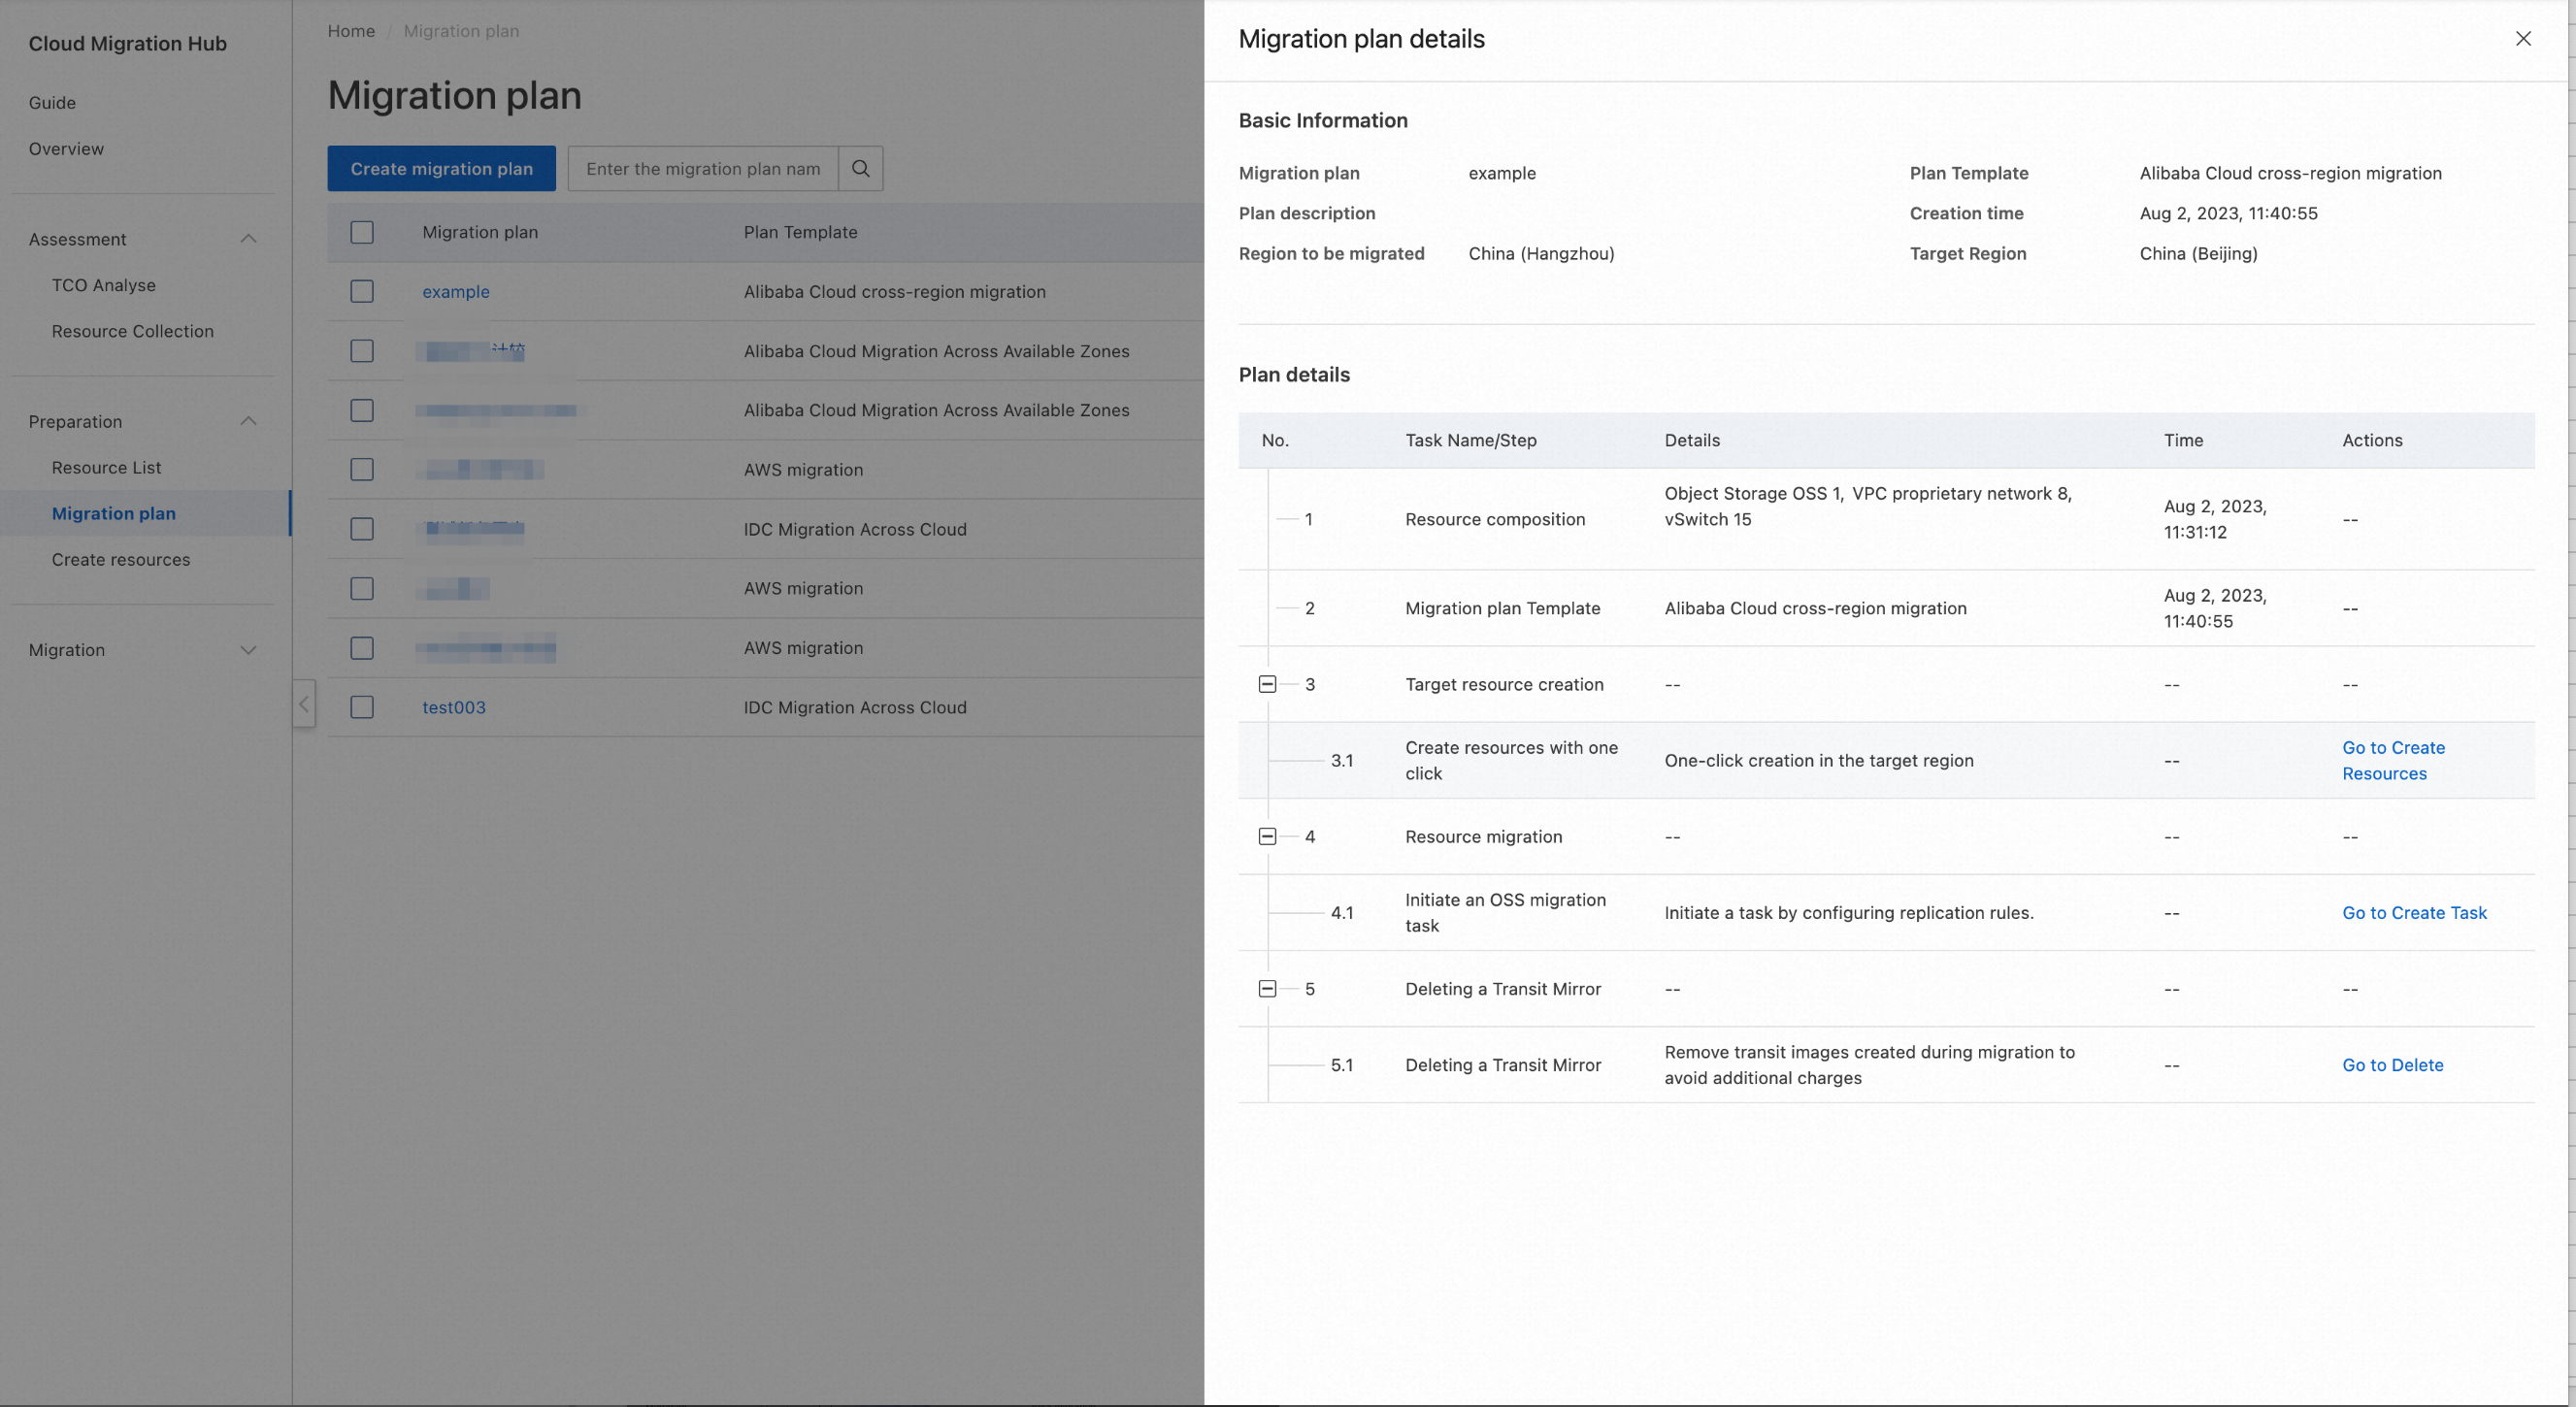Image resolution: width=2576 pixels, height=1407 pixels.
Task: Collapse step 4 Resource migration
Action: tap(1267, 836)
